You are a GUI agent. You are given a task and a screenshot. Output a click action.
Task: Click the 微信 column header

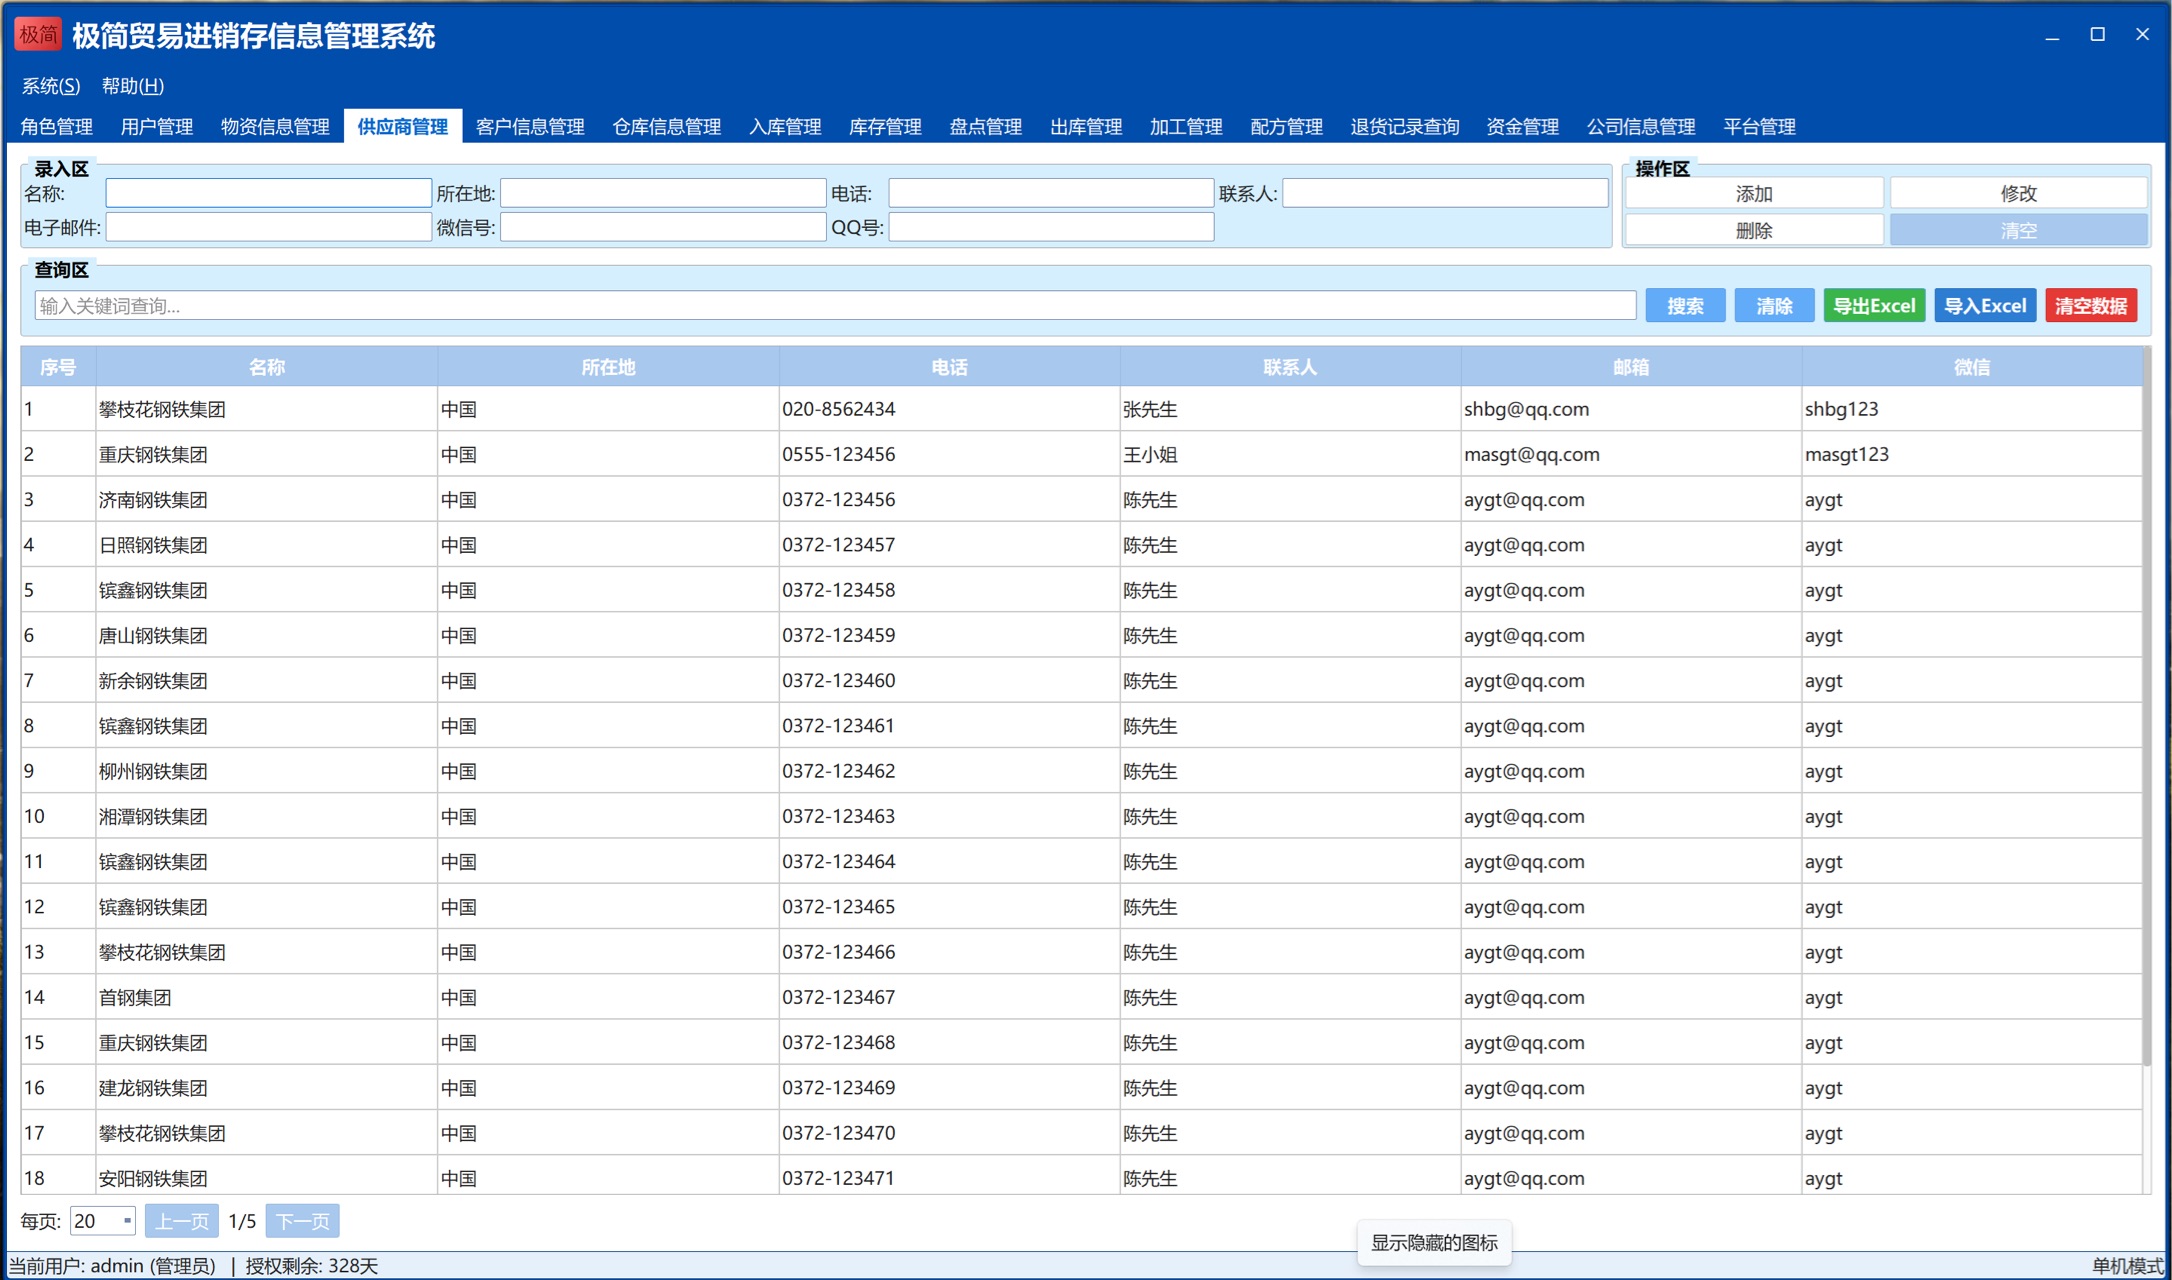[1972, 367]
